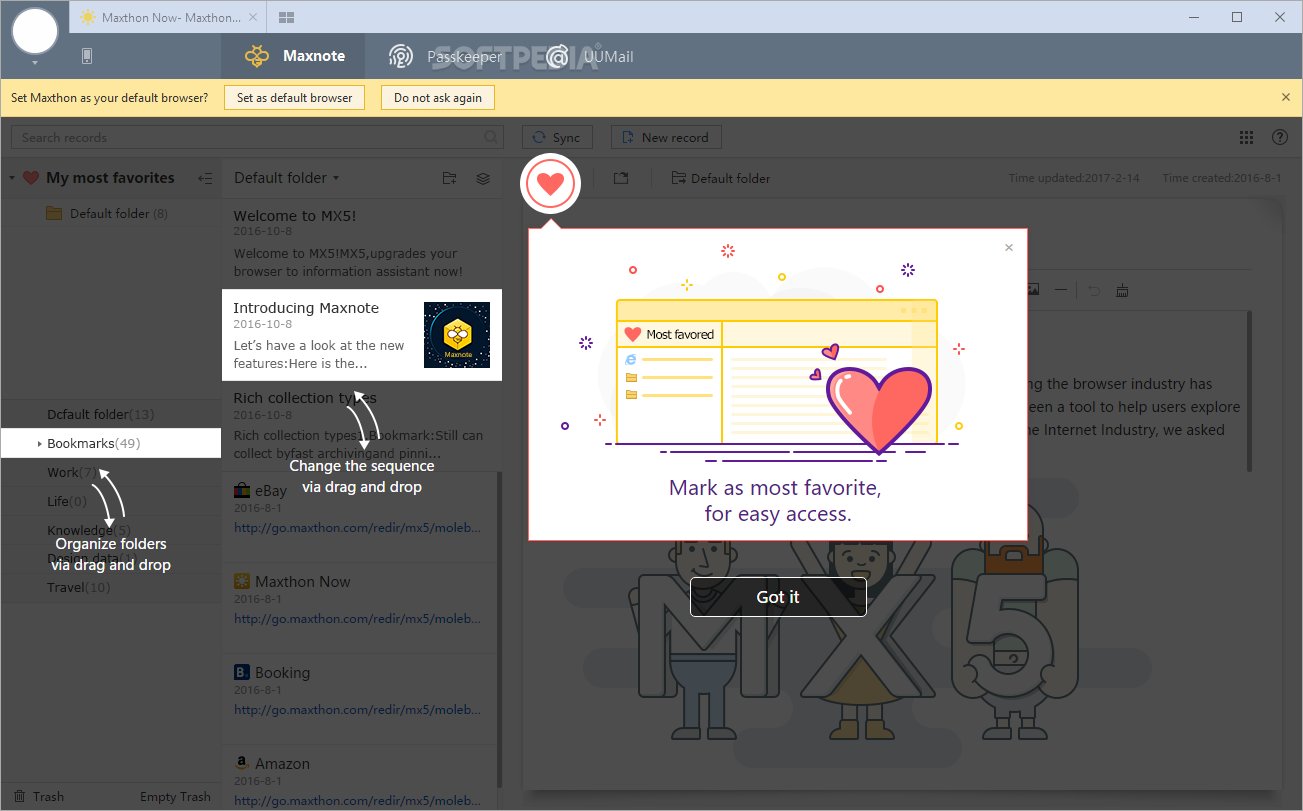Viewport: 1303px width, 811px height.
Task: Set Maxthon as default browser
Action: click(x=294, y=98)
